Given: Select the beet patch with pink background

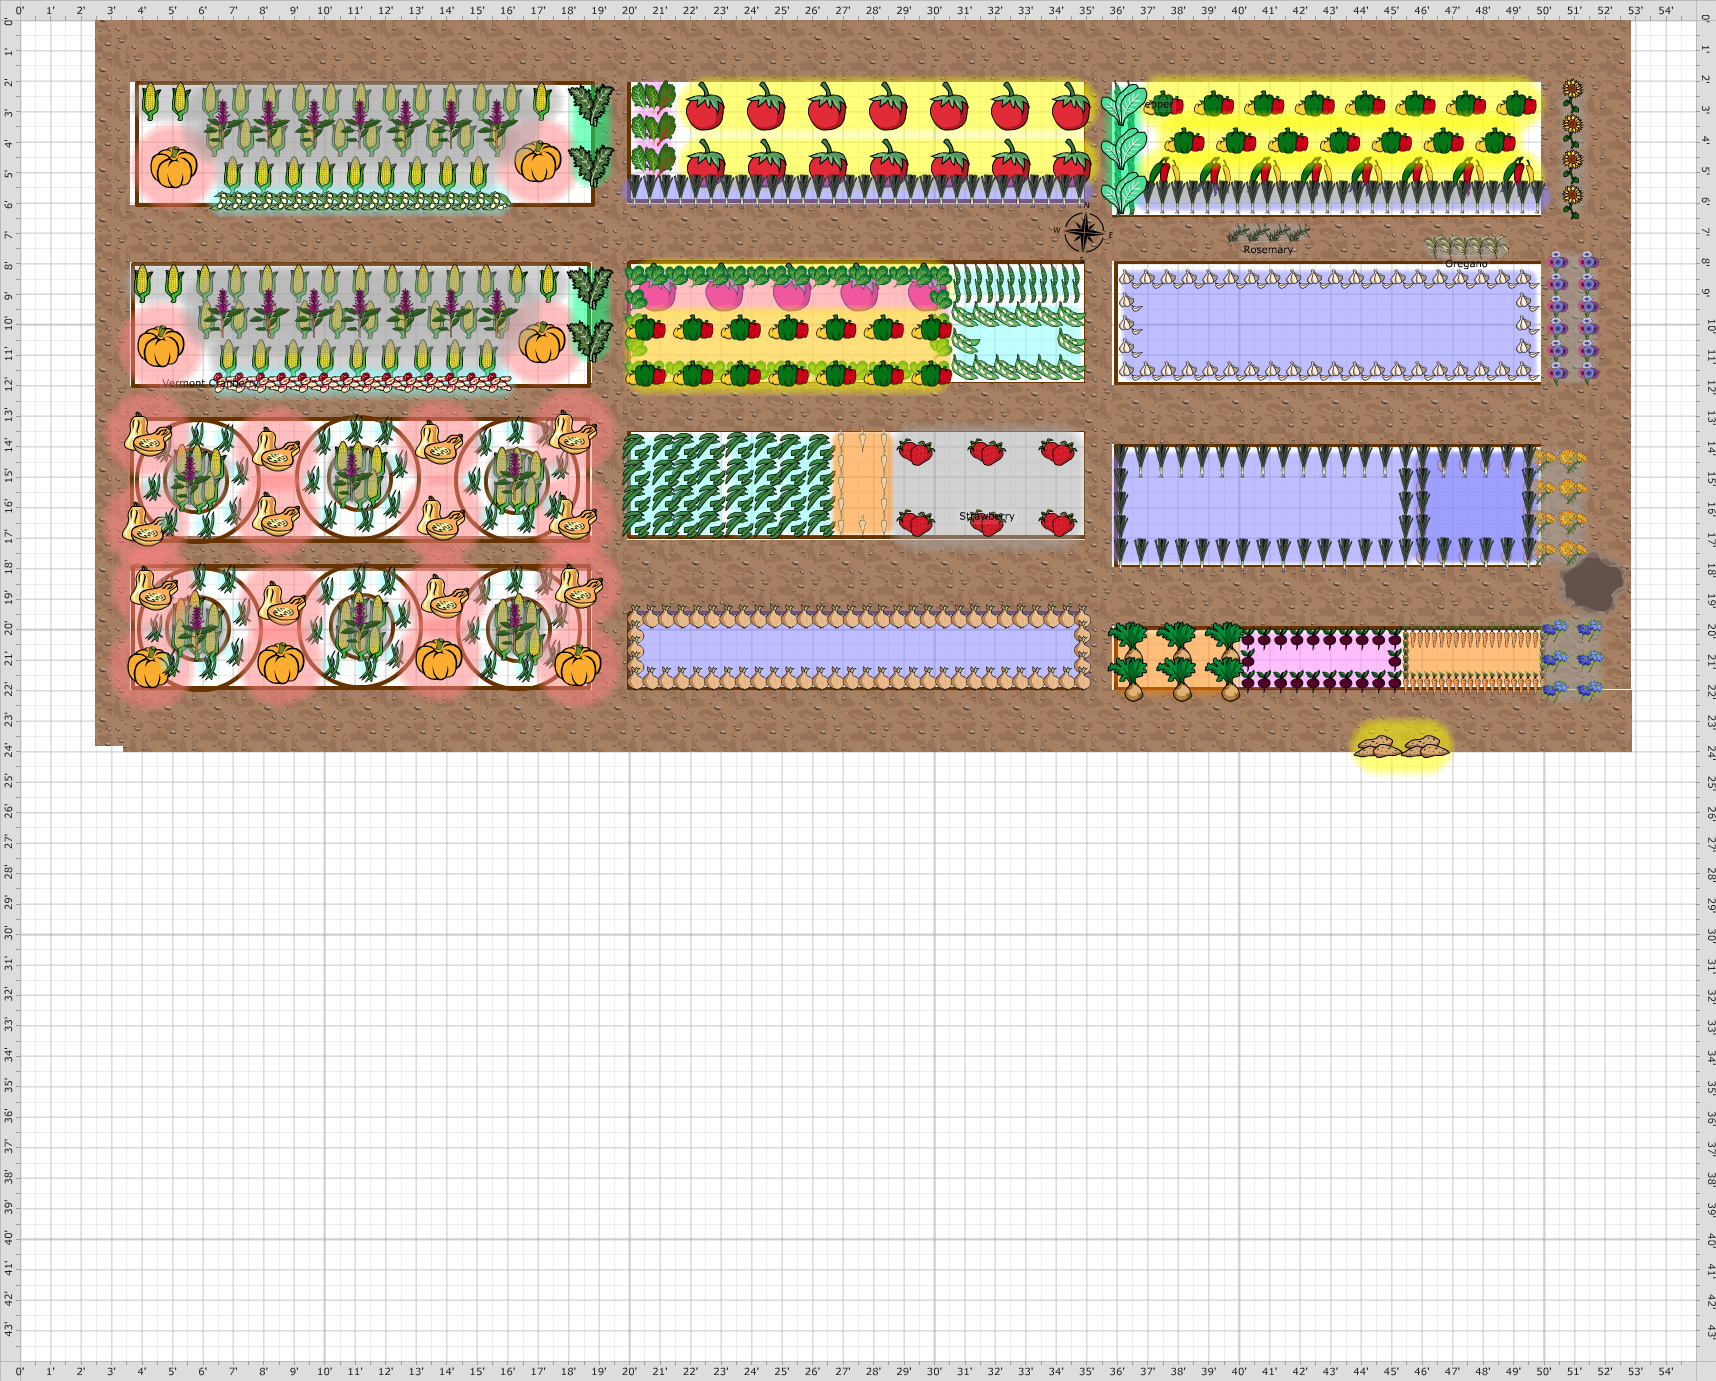Looking at the screenshot, I should (1322, 660).
